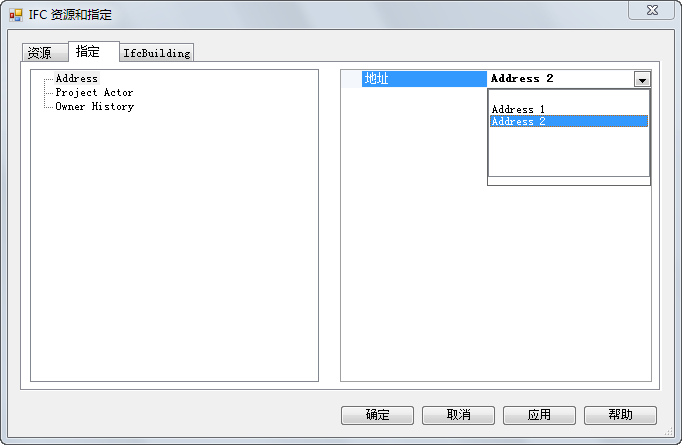
Task: Pick the blank entry in dropdown list
Action: [568, 97]
